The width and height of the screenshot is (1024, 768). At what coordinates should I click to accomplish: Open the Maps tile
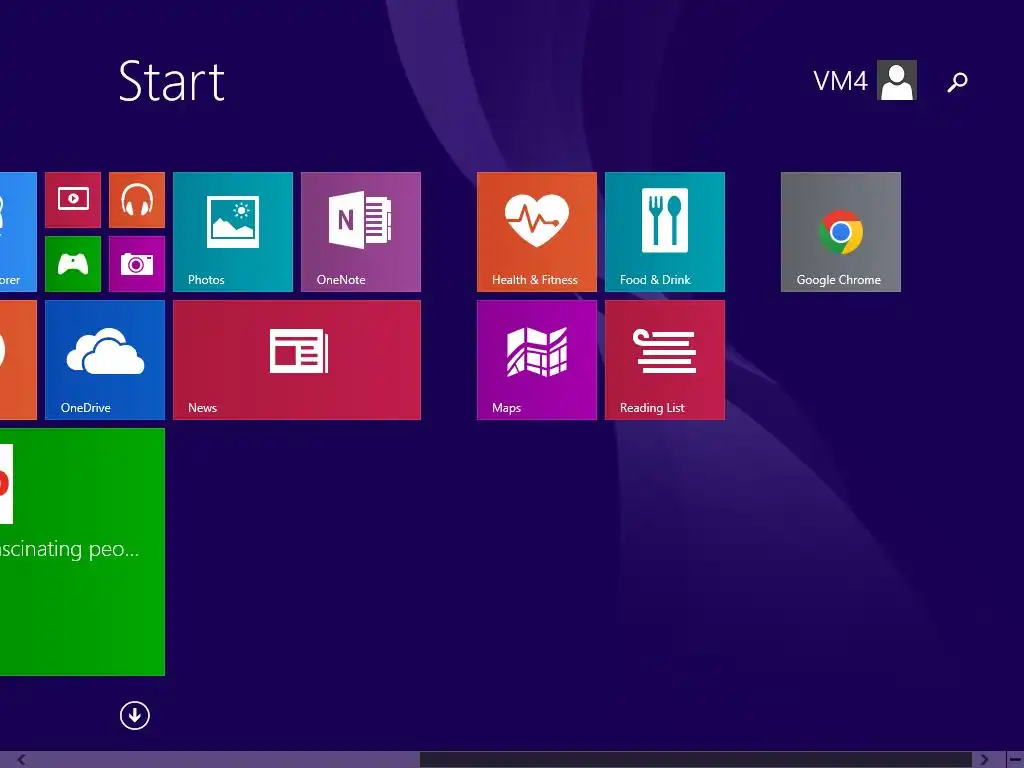[537, 360]
